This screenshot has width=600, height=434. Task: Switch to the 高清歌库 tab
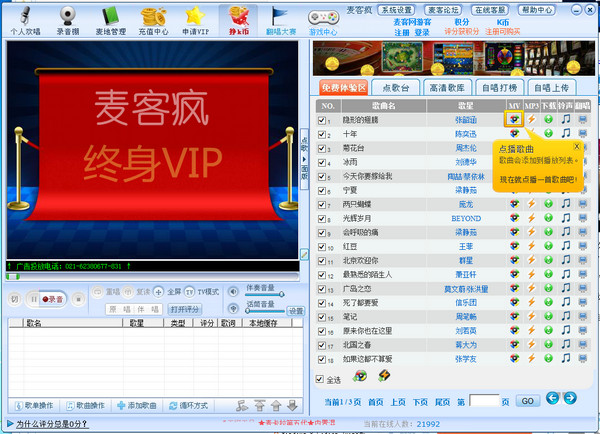pyautogui.click(x=448, y=88)
